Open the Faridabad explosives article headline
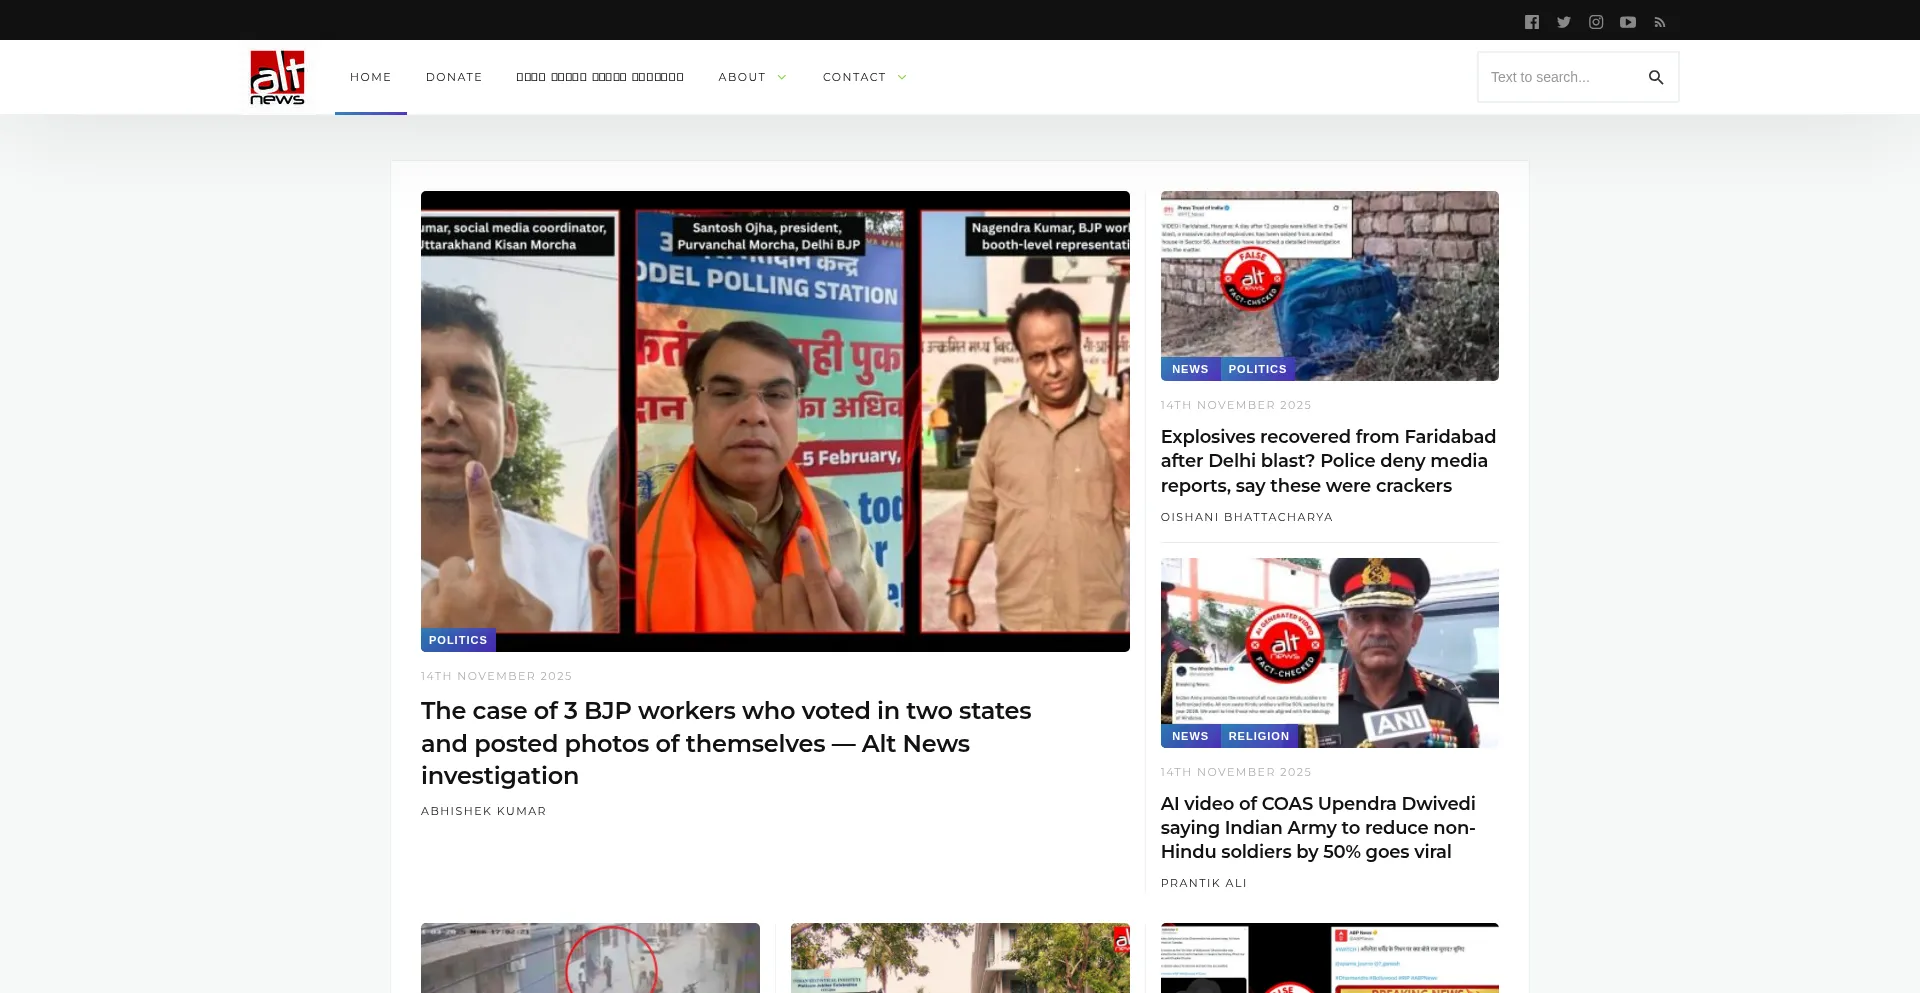Image resolution: width=1920 pixels, height=993 pixels. pyautogui.click(x=1327, y=461)
